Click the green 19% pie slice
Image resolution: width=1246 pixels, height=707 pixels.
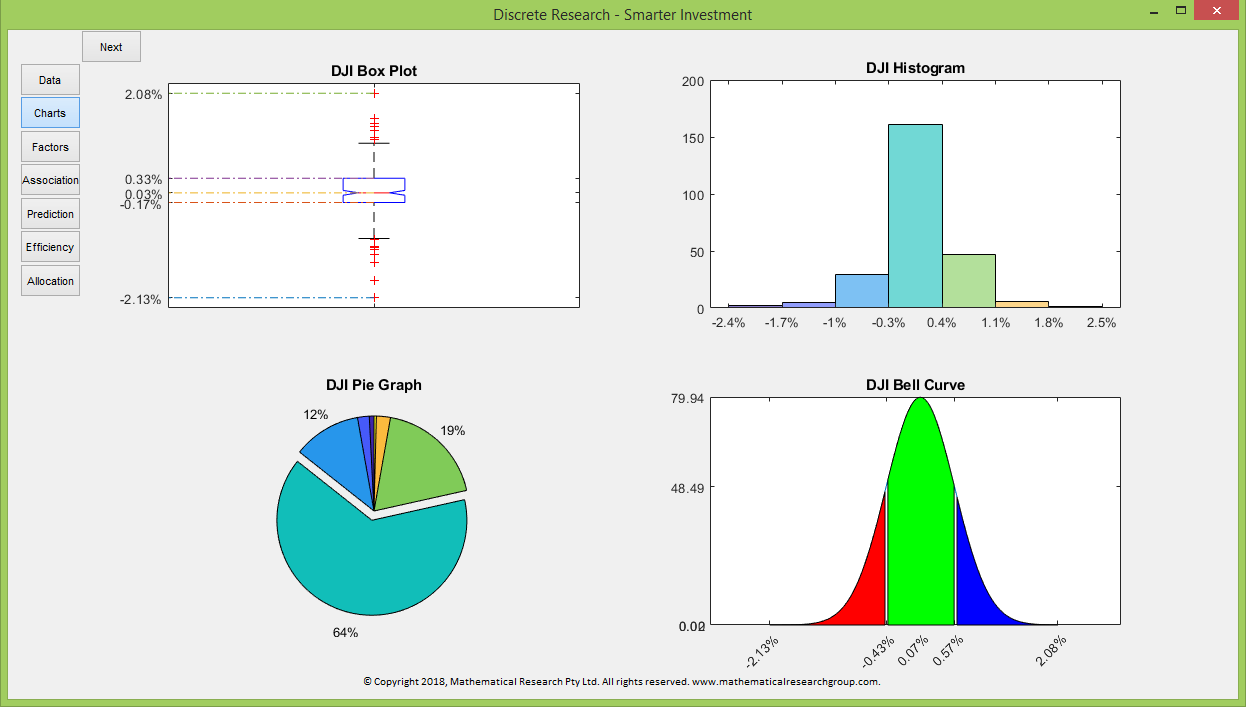(420, 460)
